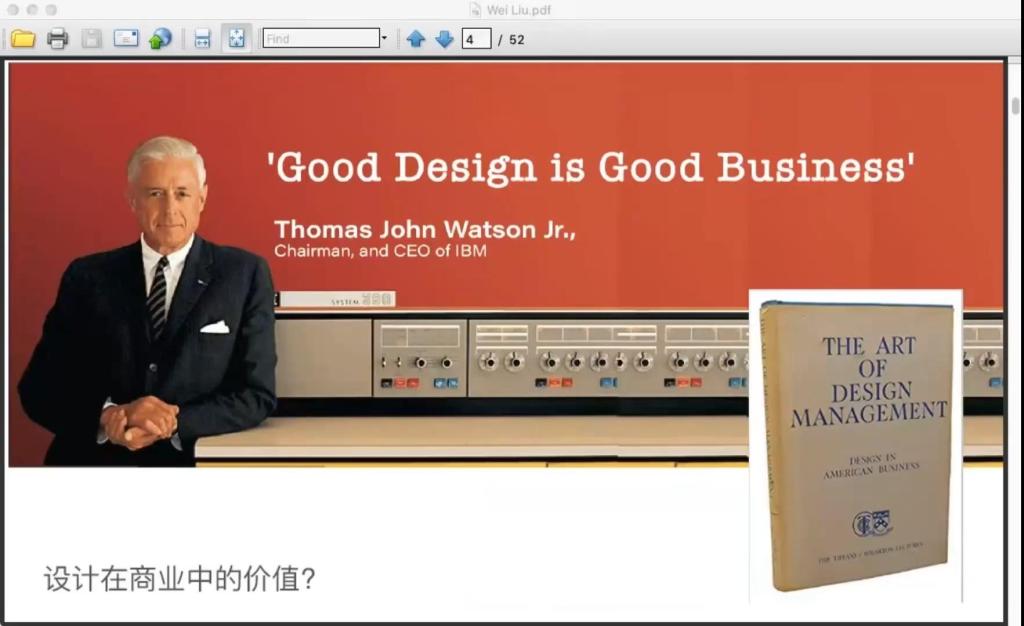1024x626 pixels.
Task: Print the document using the printer icon
Action: tap(57, 39)
